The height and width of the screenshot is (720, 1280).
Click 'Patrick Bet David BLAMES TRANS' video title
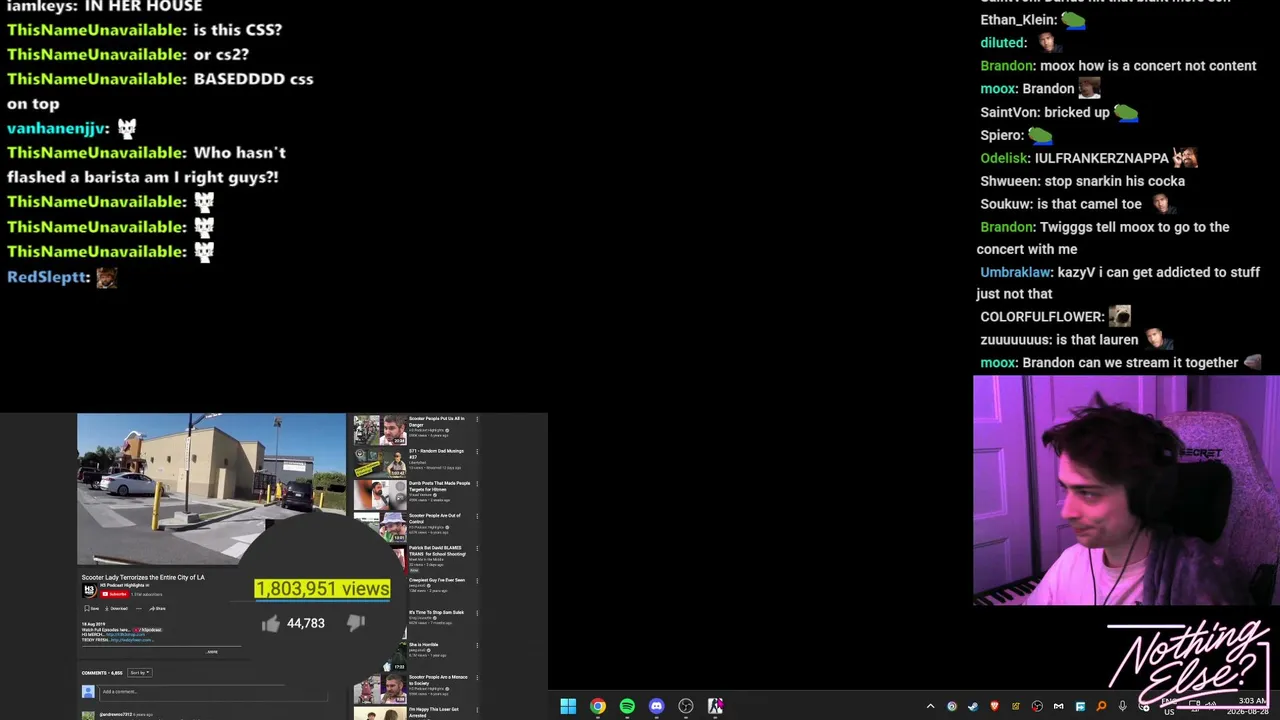click(436, 551)
